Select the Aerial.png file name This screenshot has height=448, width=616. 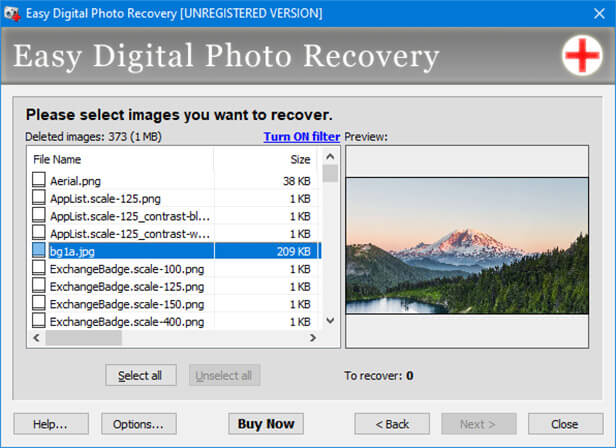point(75,181)
